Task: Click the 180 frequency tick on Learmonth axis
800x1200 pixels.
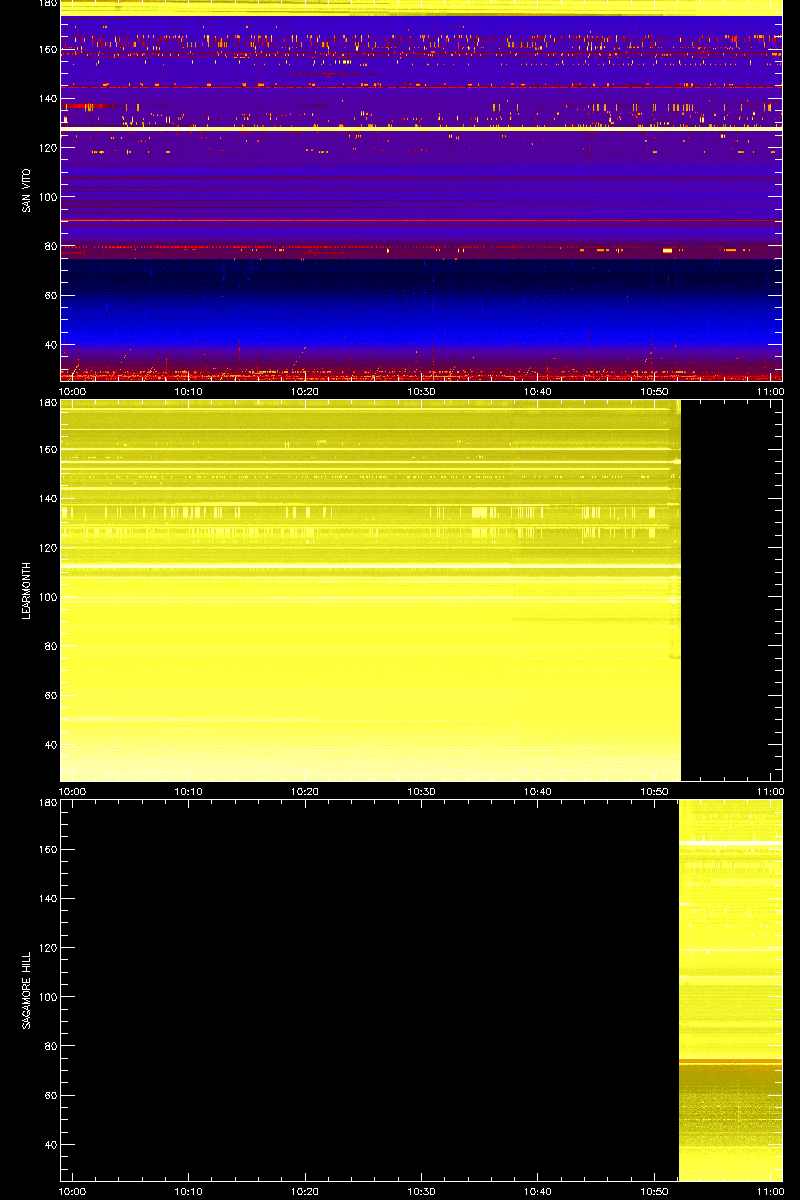Action: pyautogui.click(x=46, y=403)
